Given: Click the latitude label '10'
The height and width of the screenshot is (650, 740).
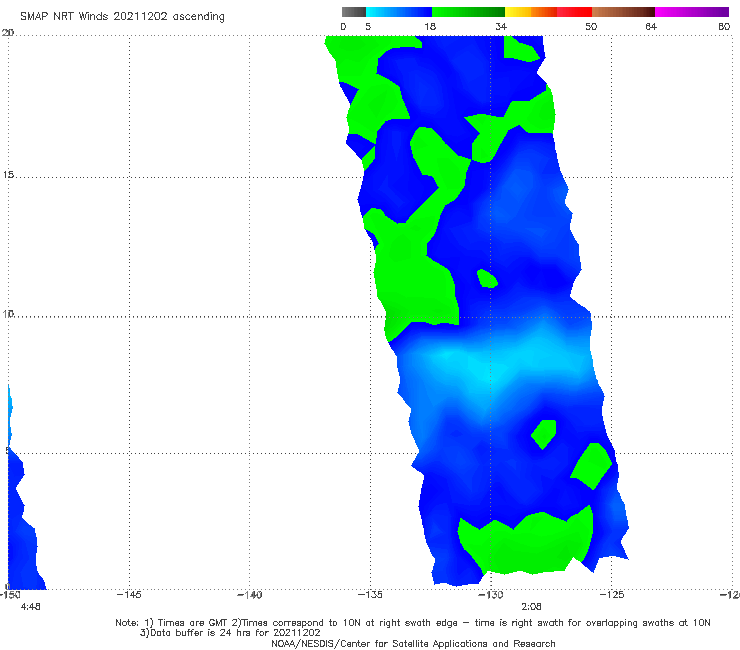Looking at the screenshot, I should (8, 314).
